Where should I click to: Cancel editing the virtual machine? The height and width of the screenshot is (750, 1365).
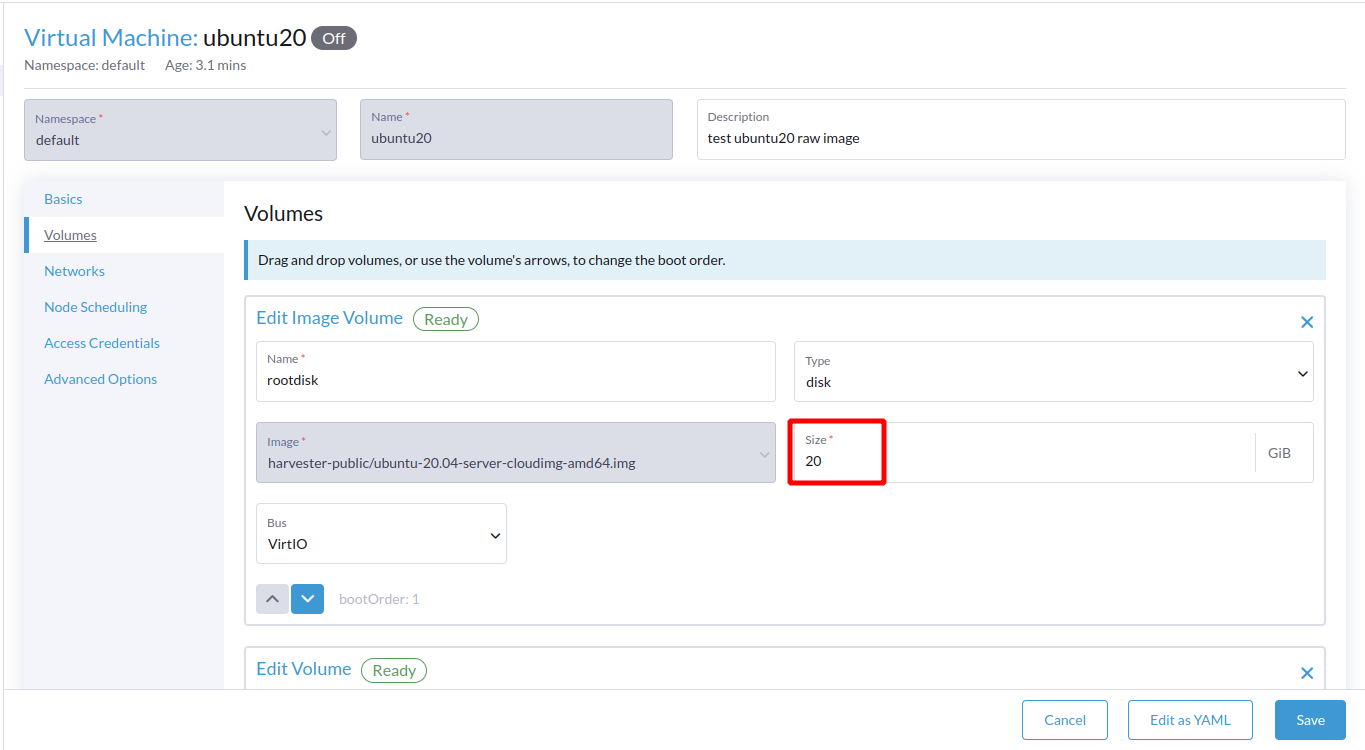click(x=1064, y=719)
